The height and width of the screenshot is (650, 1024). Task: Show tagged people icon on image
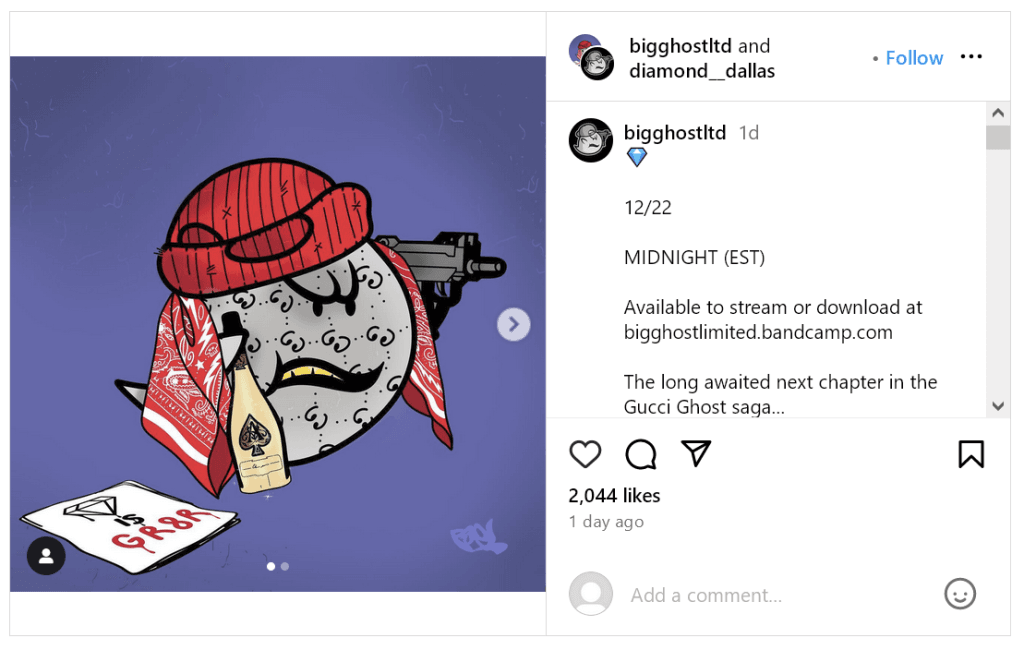tap(46, 556)
